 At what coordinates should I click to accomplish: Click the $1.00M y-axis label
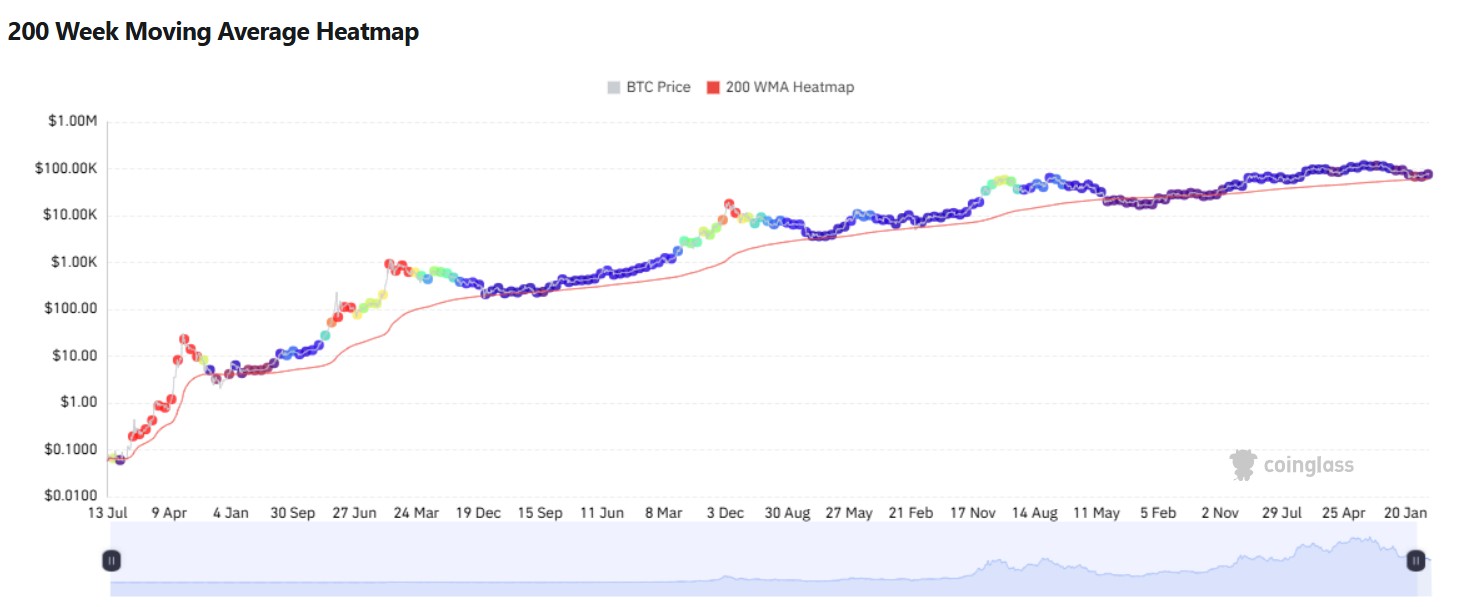(x=72, y=122)
